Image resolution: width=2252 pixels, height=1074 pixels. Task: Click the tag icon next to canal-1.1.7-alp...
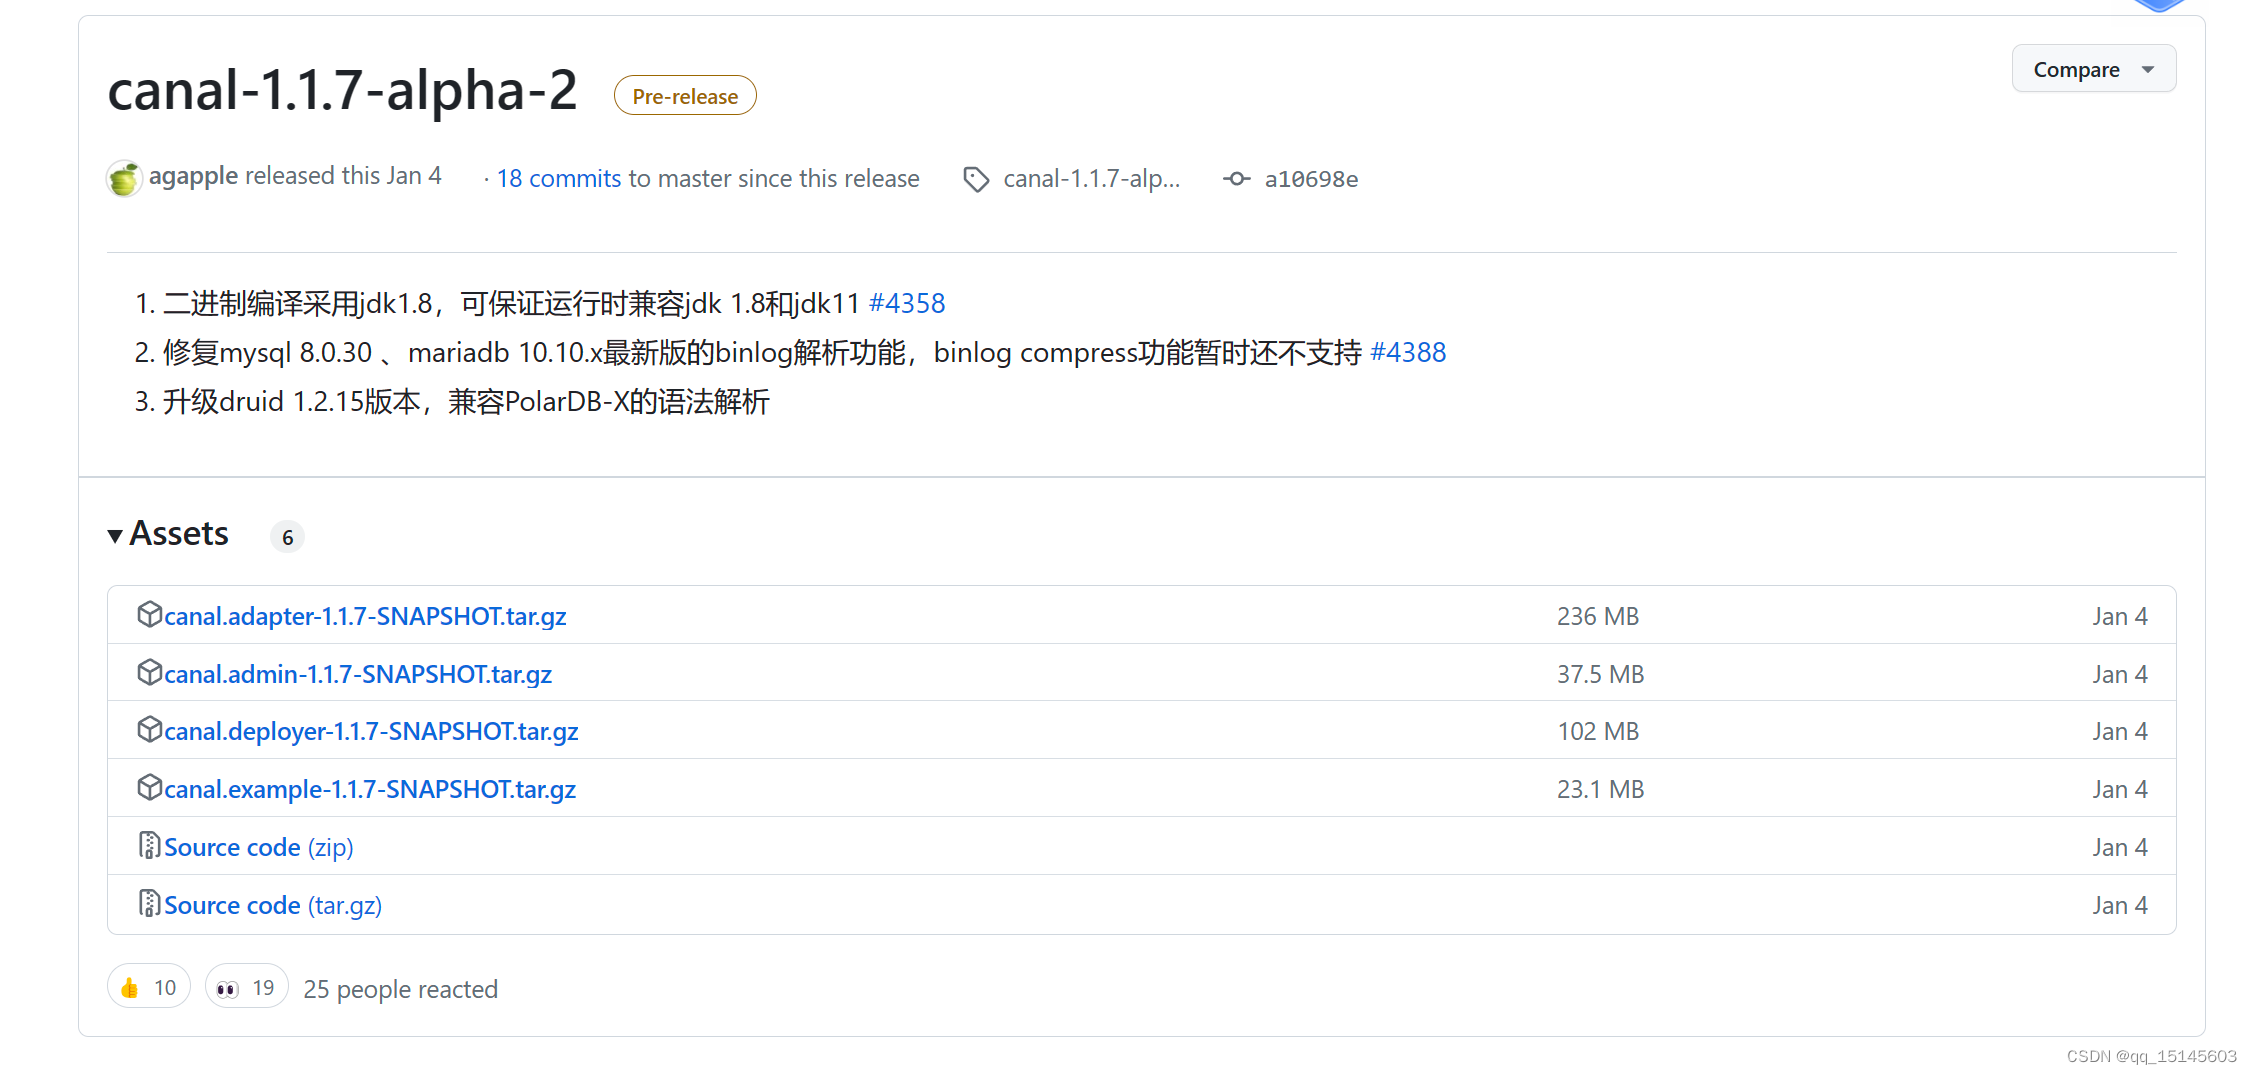coord(975,178)
